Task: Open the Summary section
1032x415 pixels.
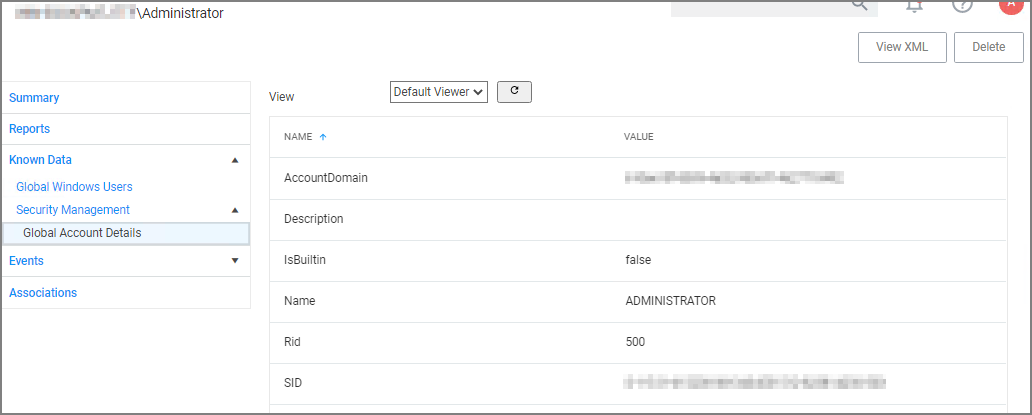Action: click(x=34, y=98)
